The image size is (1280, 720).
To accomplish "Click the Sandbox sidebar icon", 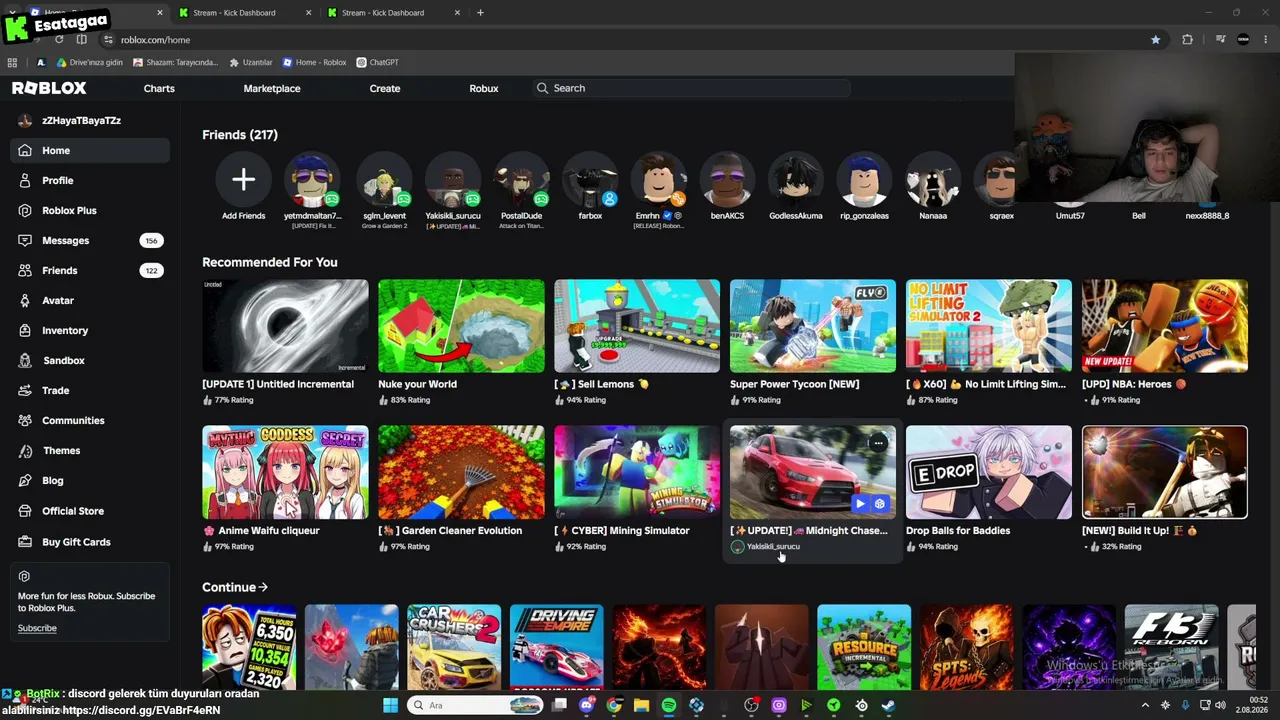I will pyautogui.click(x=25, y=360).
